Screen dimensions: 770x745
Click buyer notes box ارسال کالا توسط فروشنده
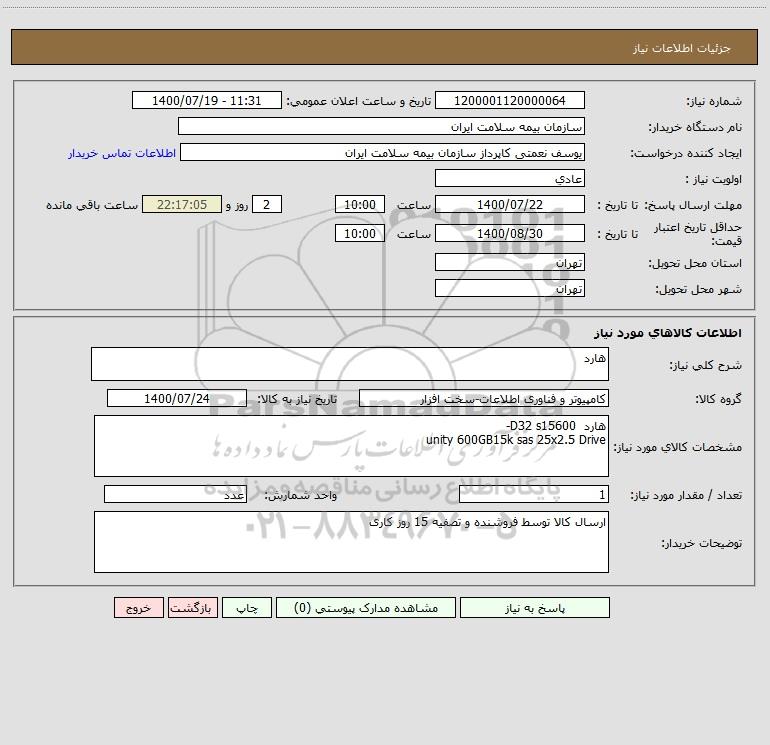pyautogui.click(x=351, y=542)
